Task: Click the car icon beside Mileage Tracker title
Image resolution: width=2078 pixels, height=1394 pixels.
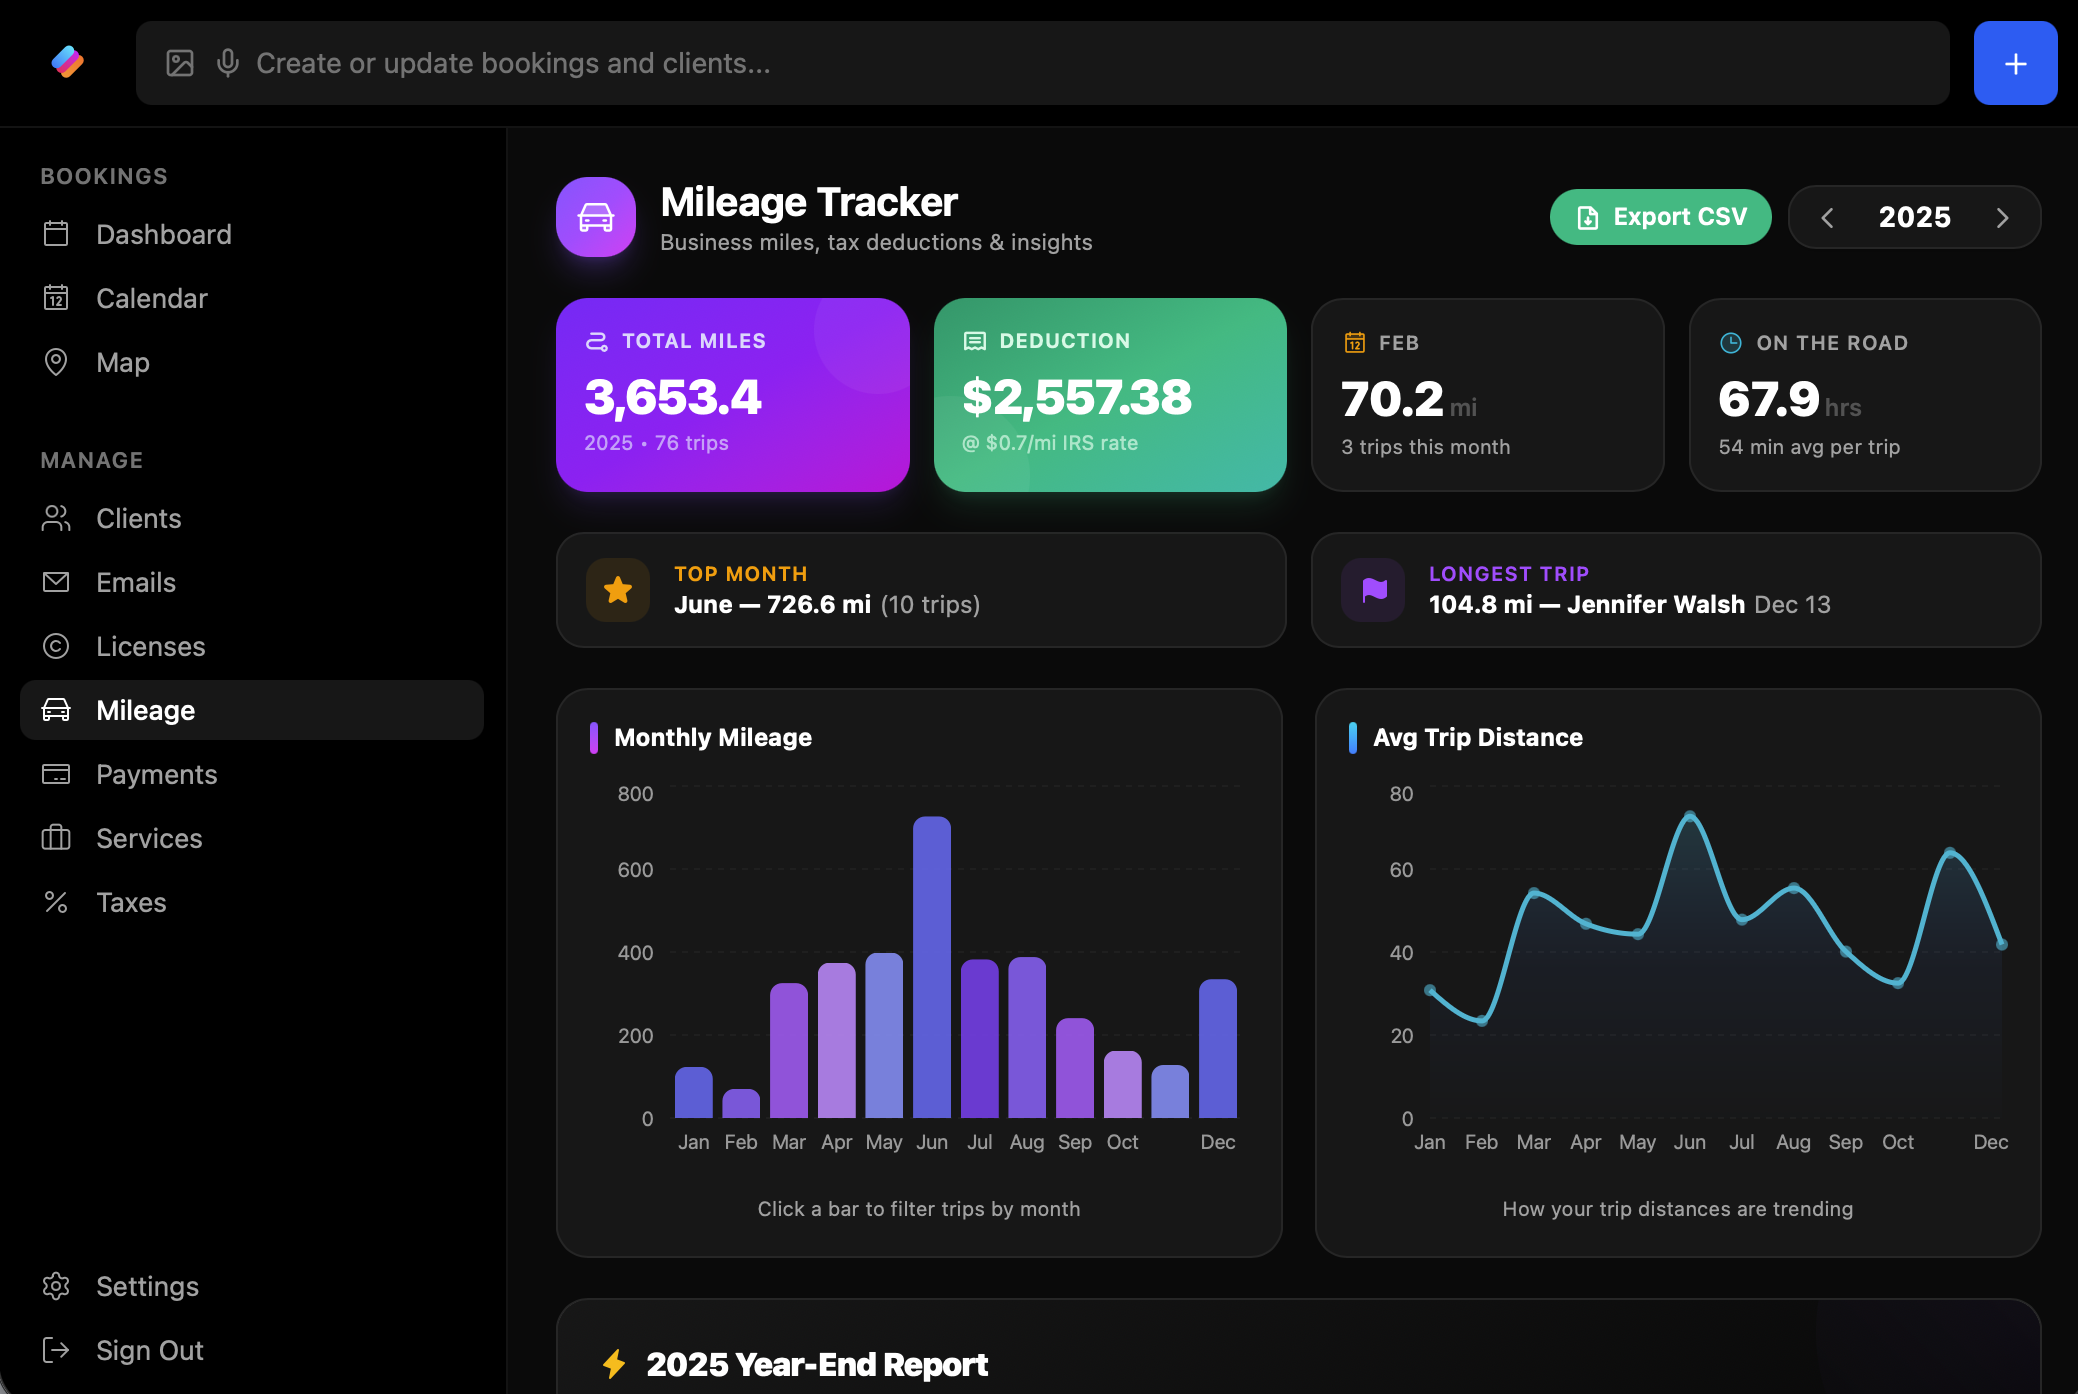Action: 595,217
